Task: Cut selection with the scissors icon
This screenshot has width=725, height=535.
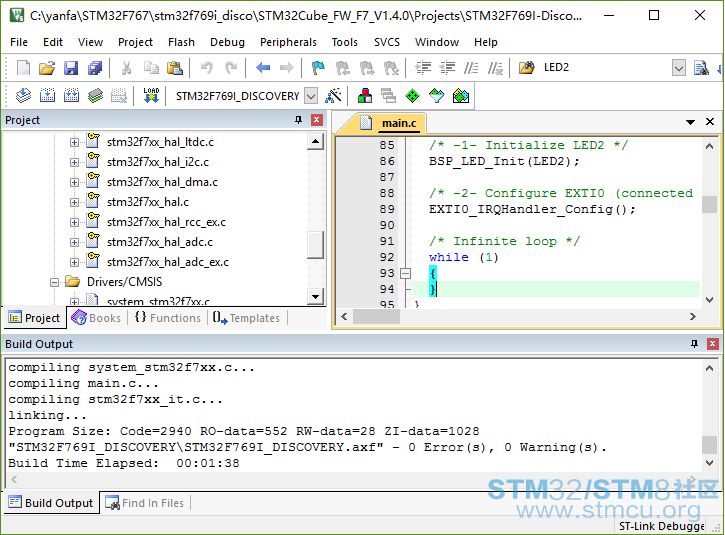Action: tap(126, 68)
